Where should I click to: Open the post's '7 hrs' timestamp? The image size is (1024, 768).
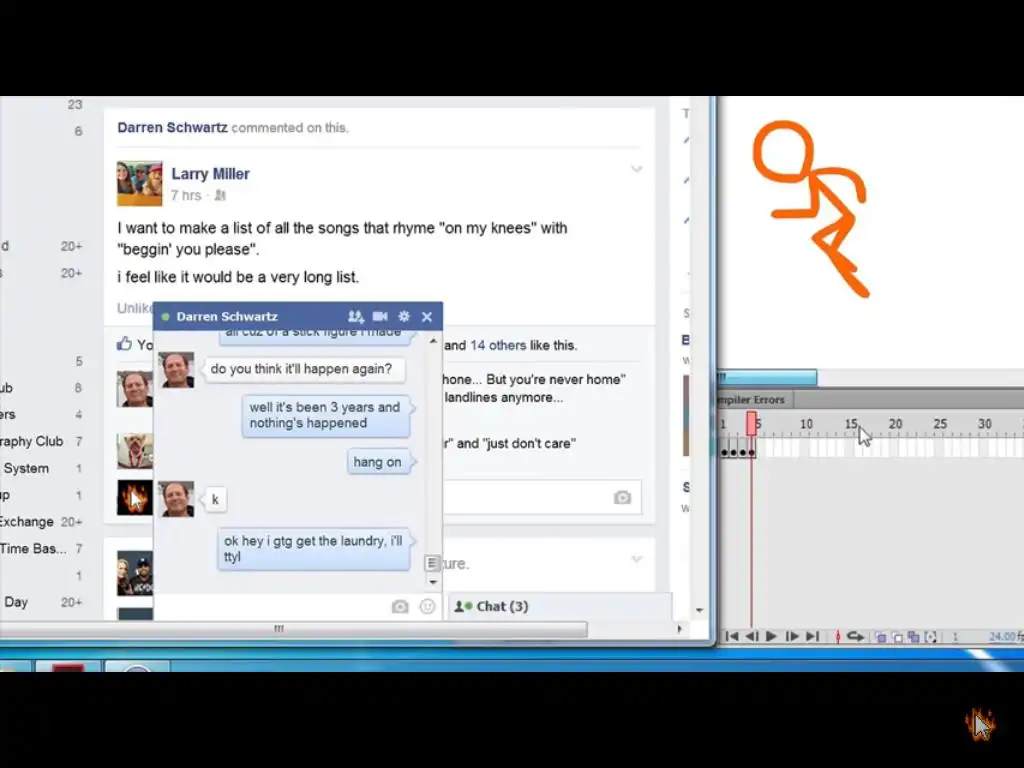click(x=186, y=195)
